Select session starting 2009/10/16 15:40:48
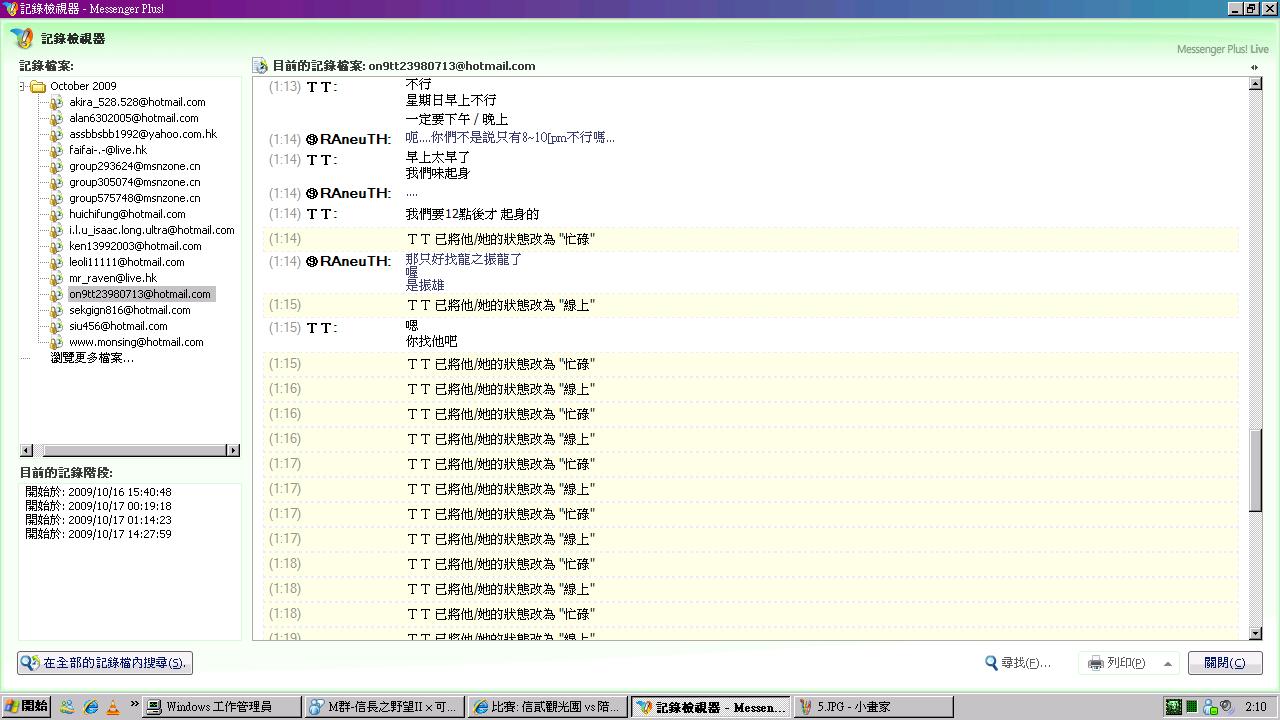1280x720 pixels. pyautogui.click(x=98, y=492)
